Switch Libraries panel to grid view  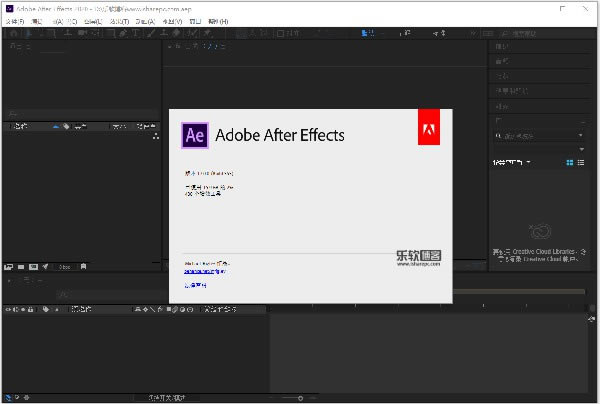pos(570,162)
